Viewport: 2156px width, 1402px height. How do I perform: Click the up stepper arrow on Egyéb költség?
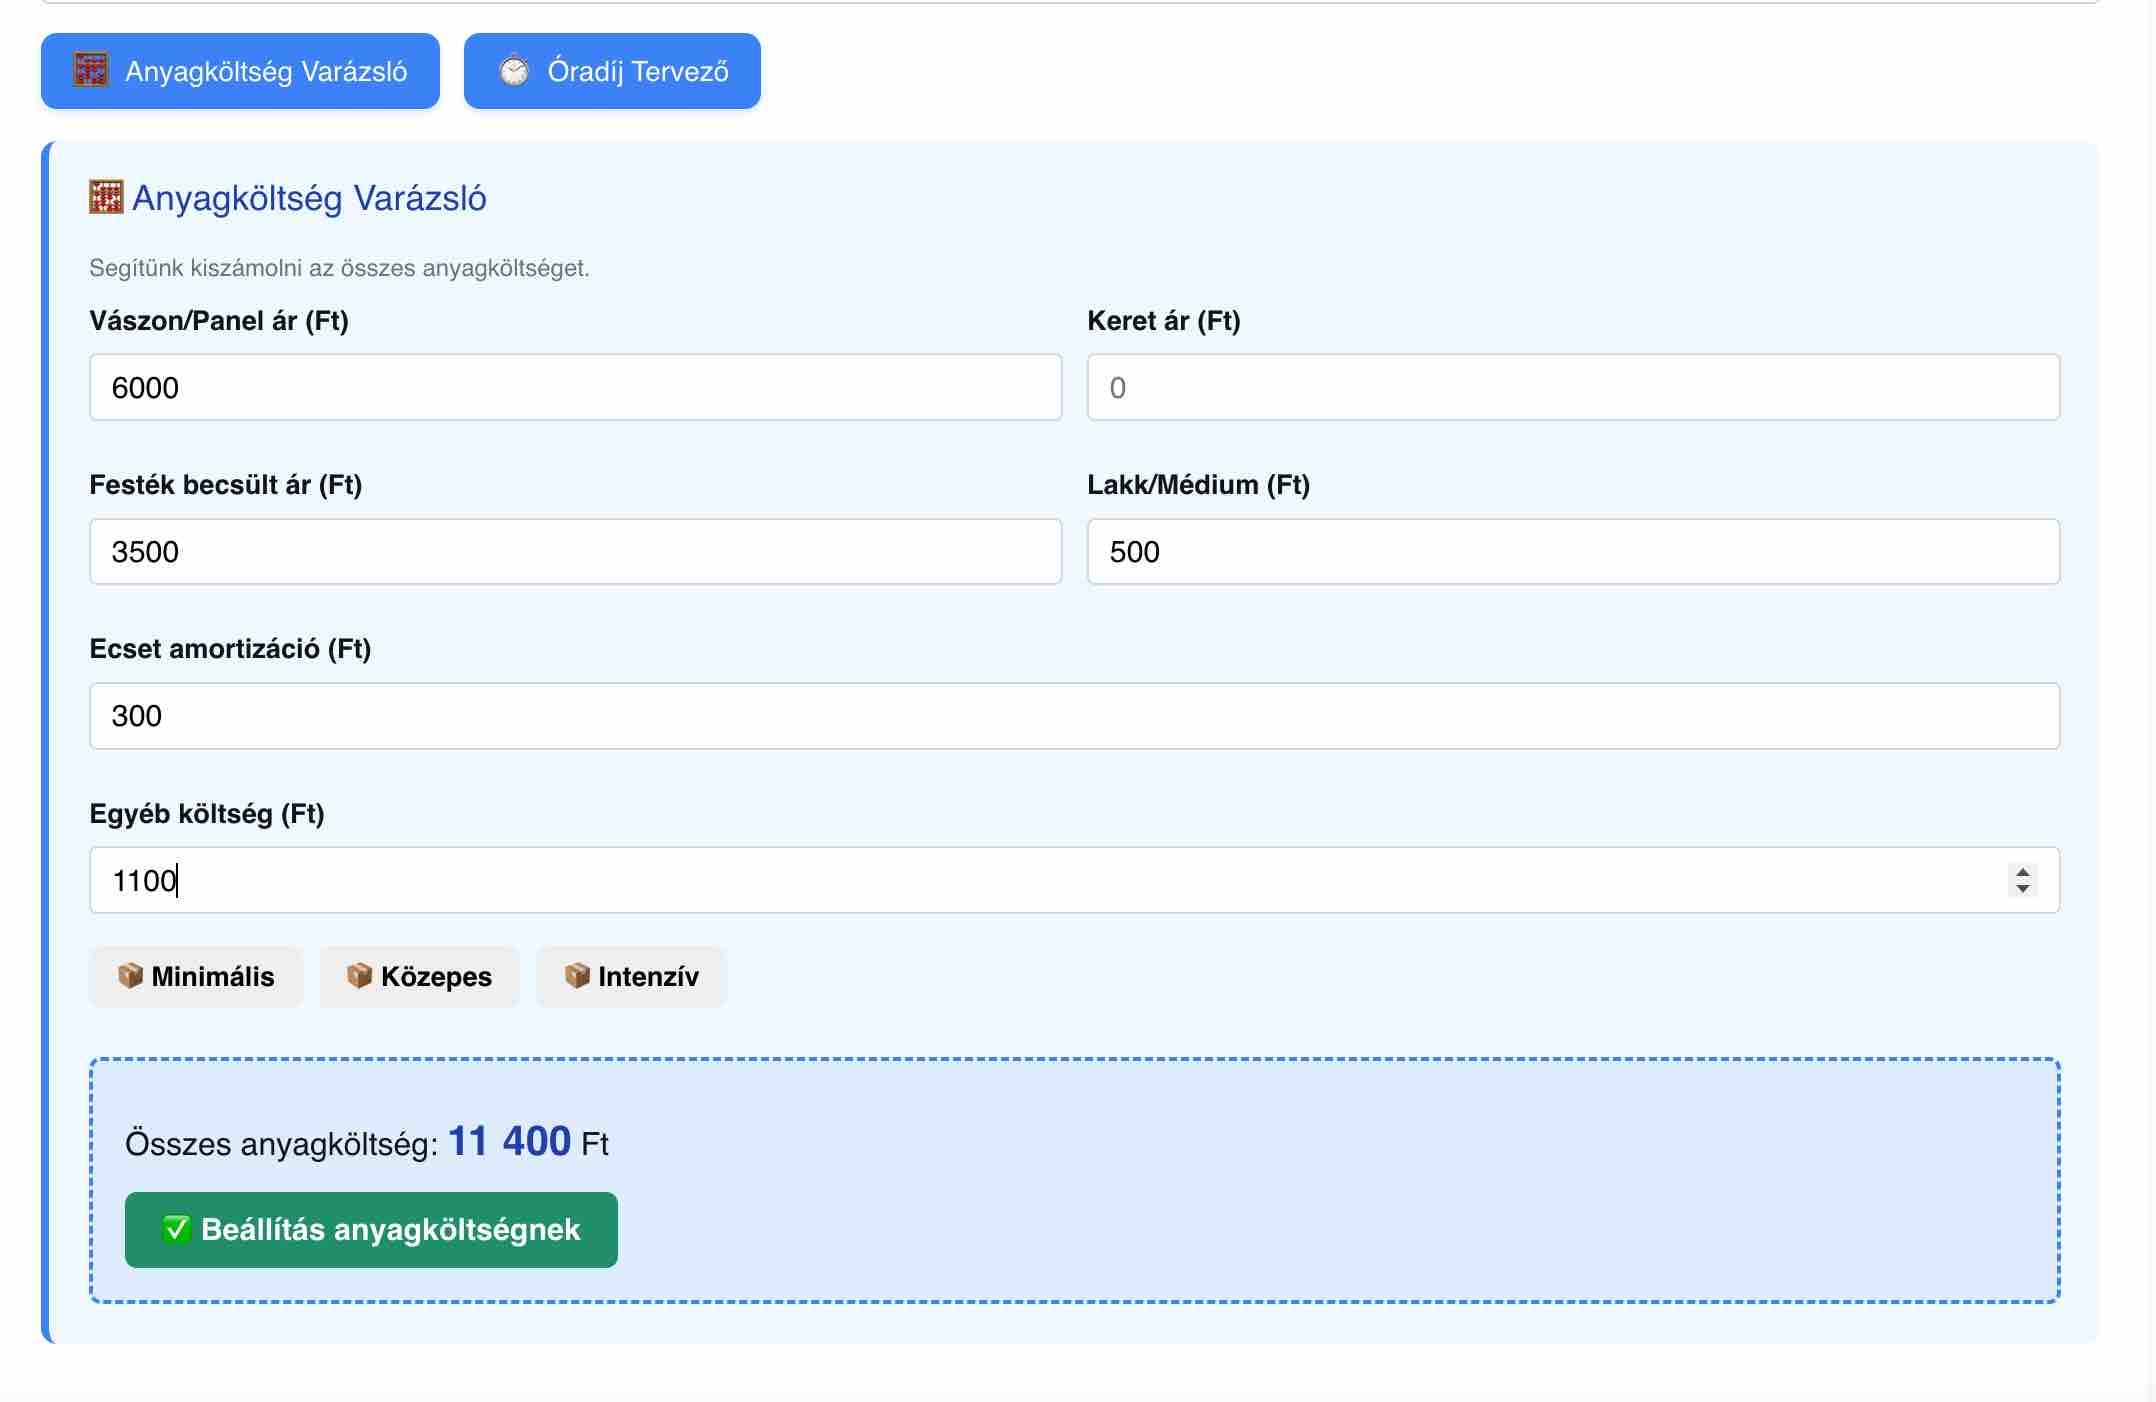click(2022, 871)
